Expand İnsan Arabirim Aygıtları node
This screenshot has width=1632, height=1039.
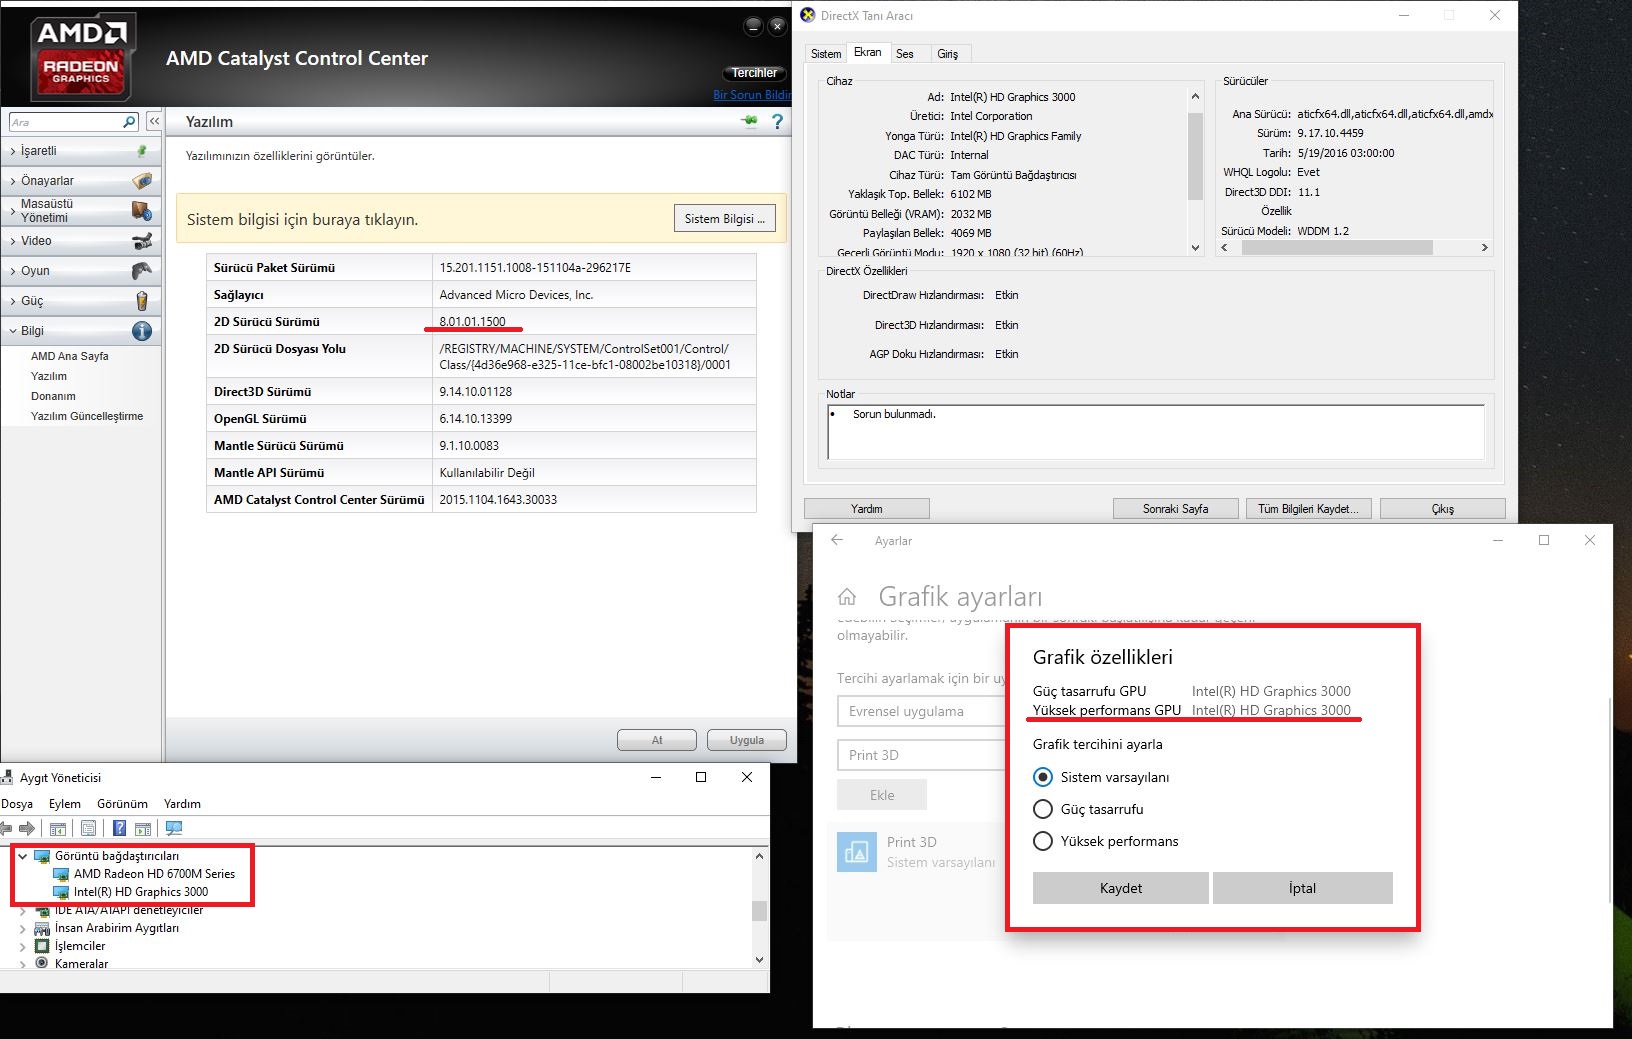click(x=22, y=928)
